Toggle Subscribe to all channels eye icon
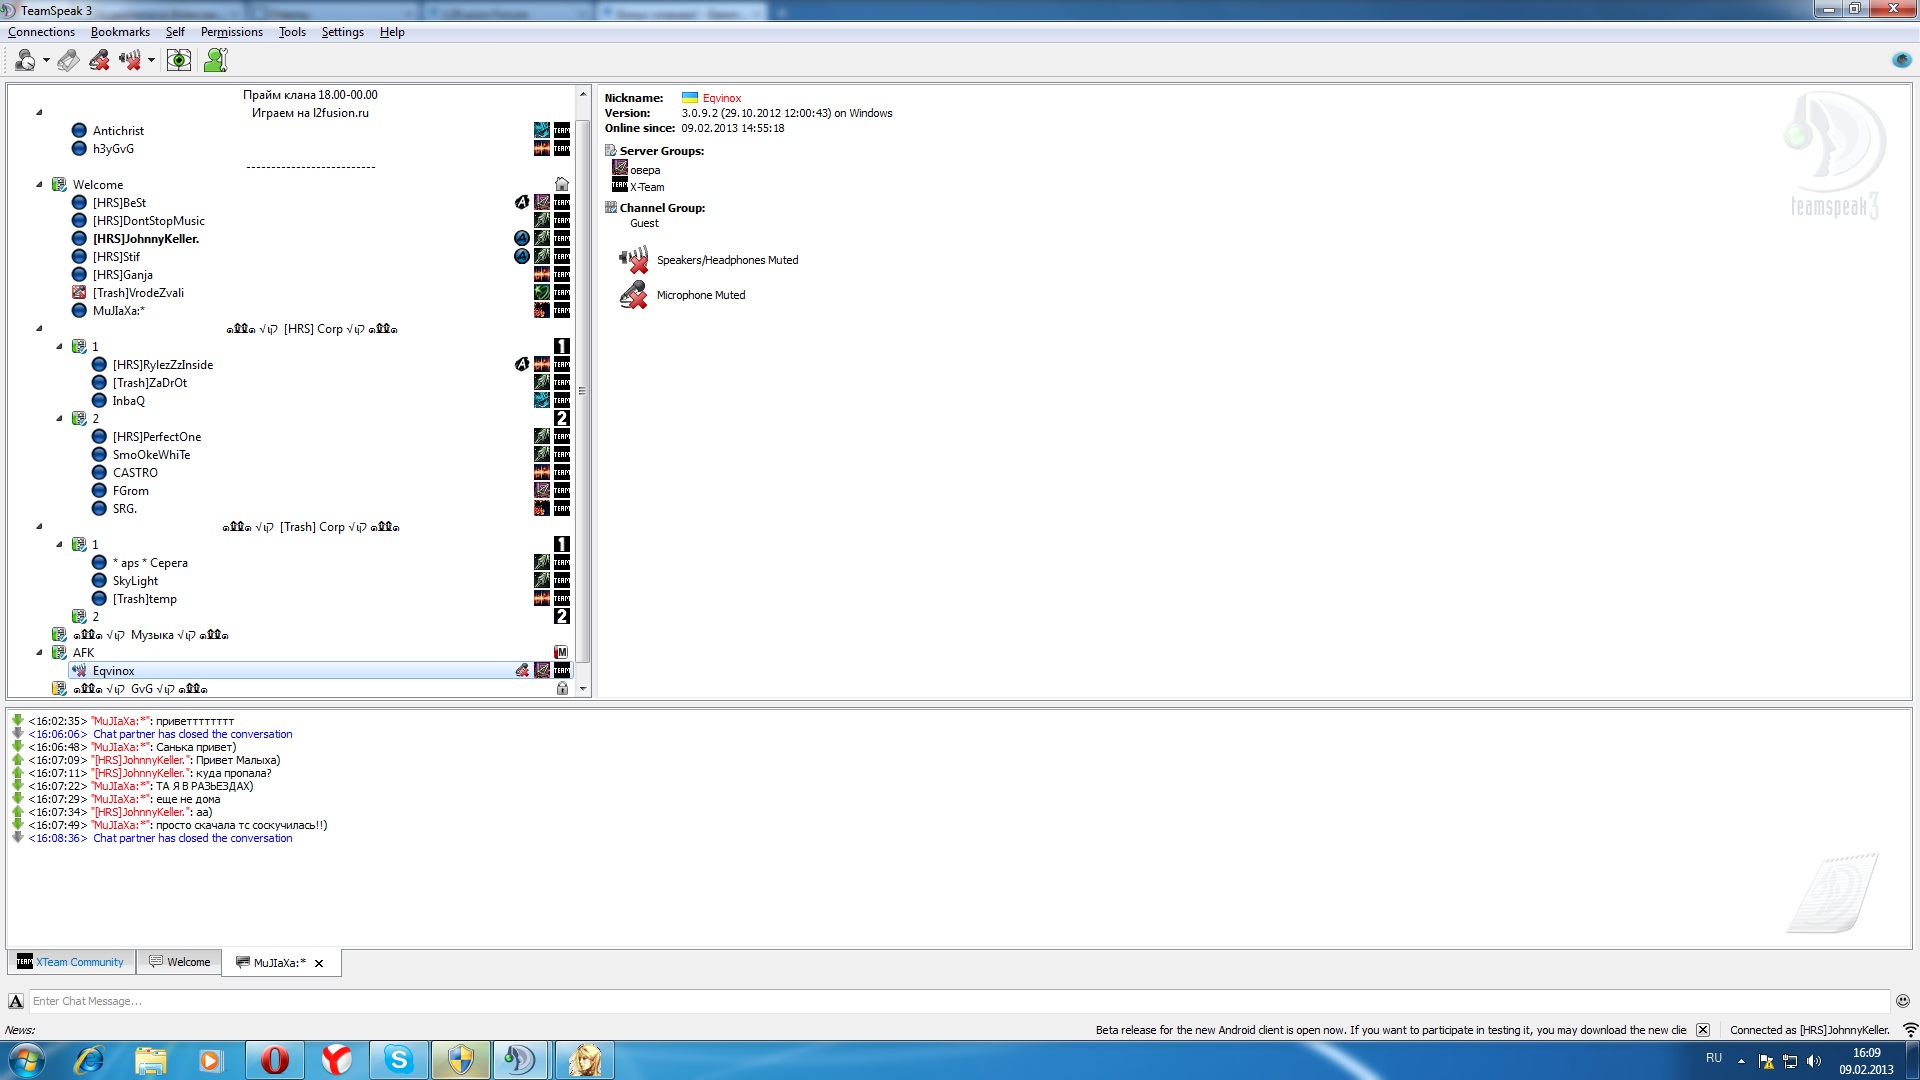 click(179, 61)
